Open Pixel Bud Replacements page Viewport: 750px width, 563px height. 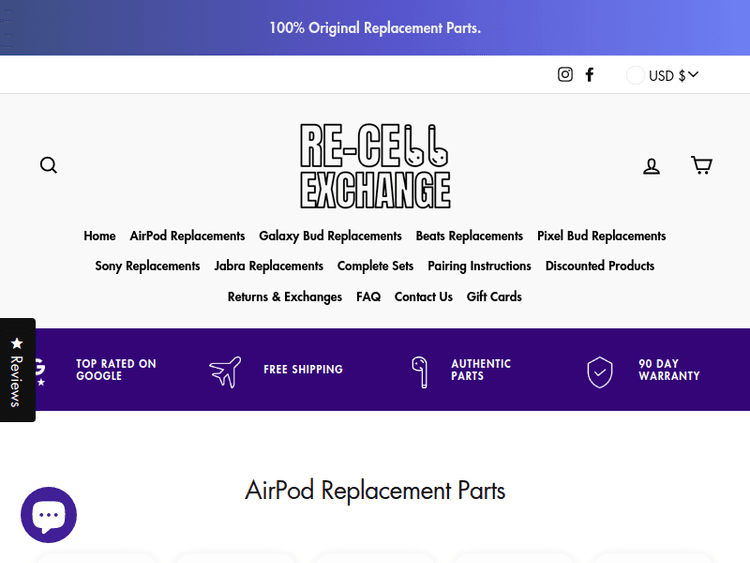click(x=601, y=236)
